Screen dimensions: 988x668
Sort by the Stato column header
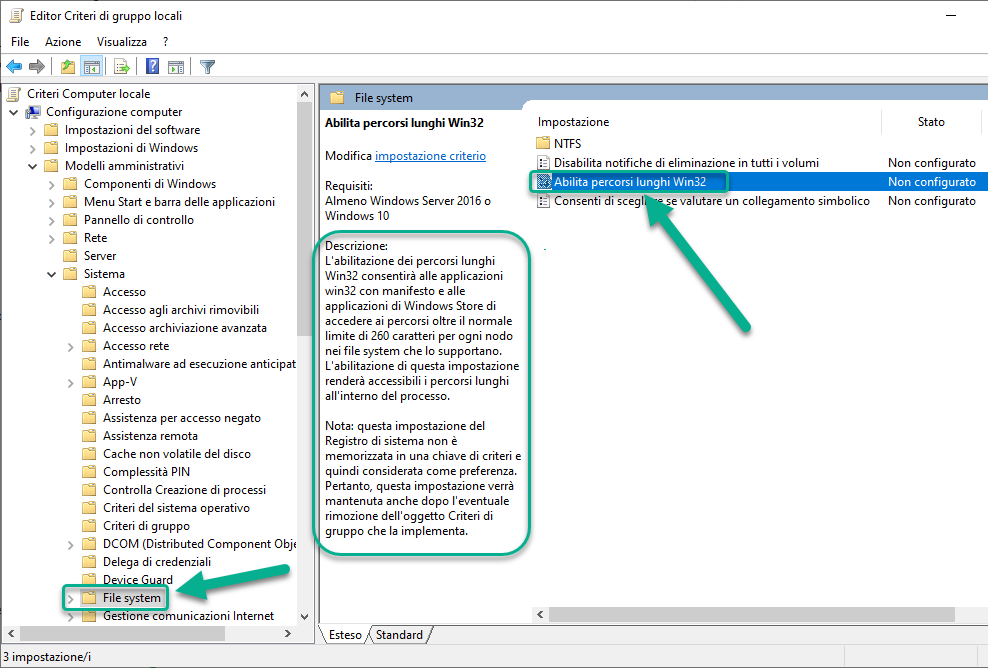pyautogui.click(x=931, y=122)
